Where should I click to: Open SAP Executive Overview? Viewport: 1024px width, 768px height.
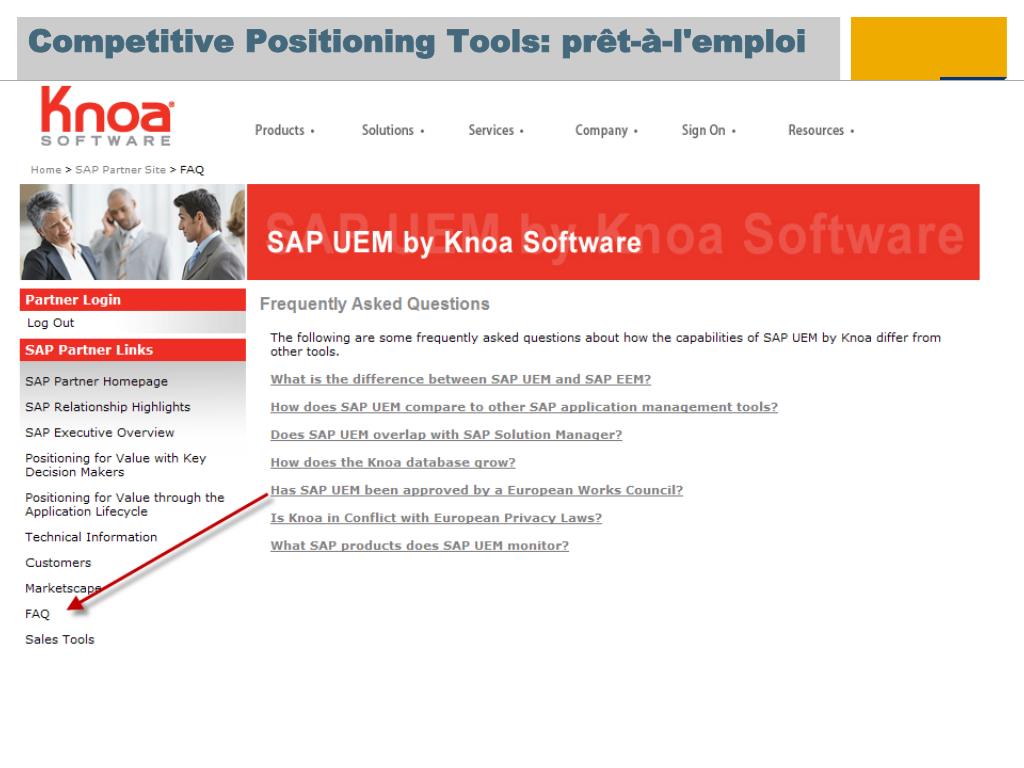[99, 432]
